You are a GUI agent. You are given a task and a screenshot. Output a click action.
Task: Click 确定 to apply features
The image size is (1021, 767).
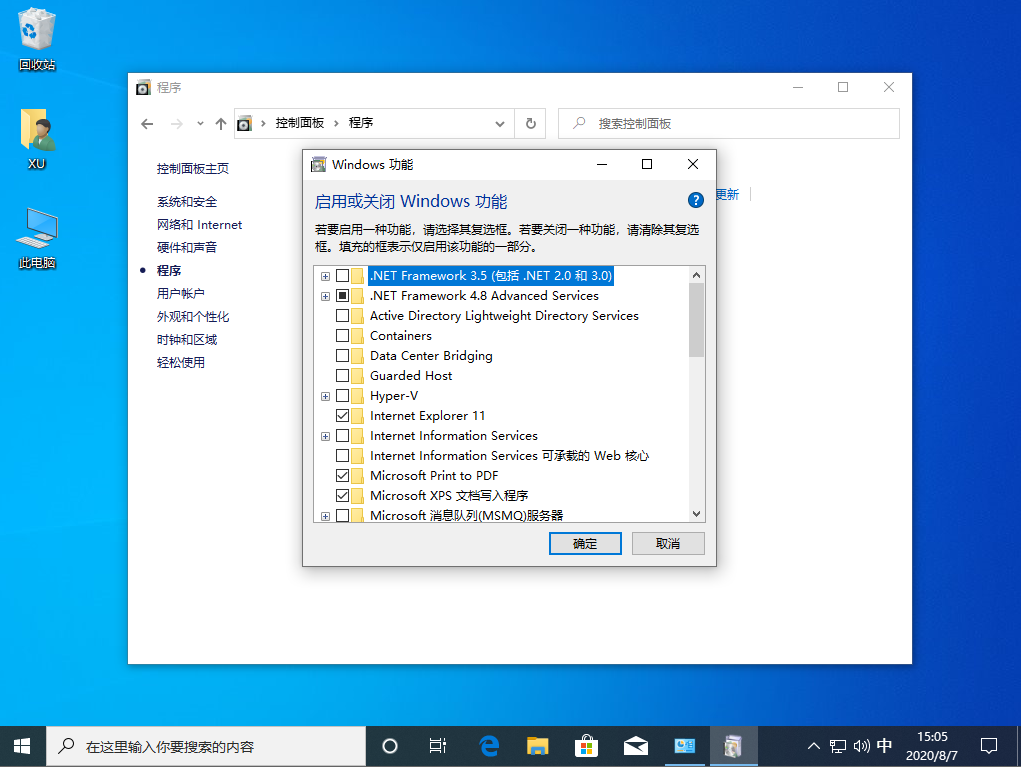click(x=585, y=544)
